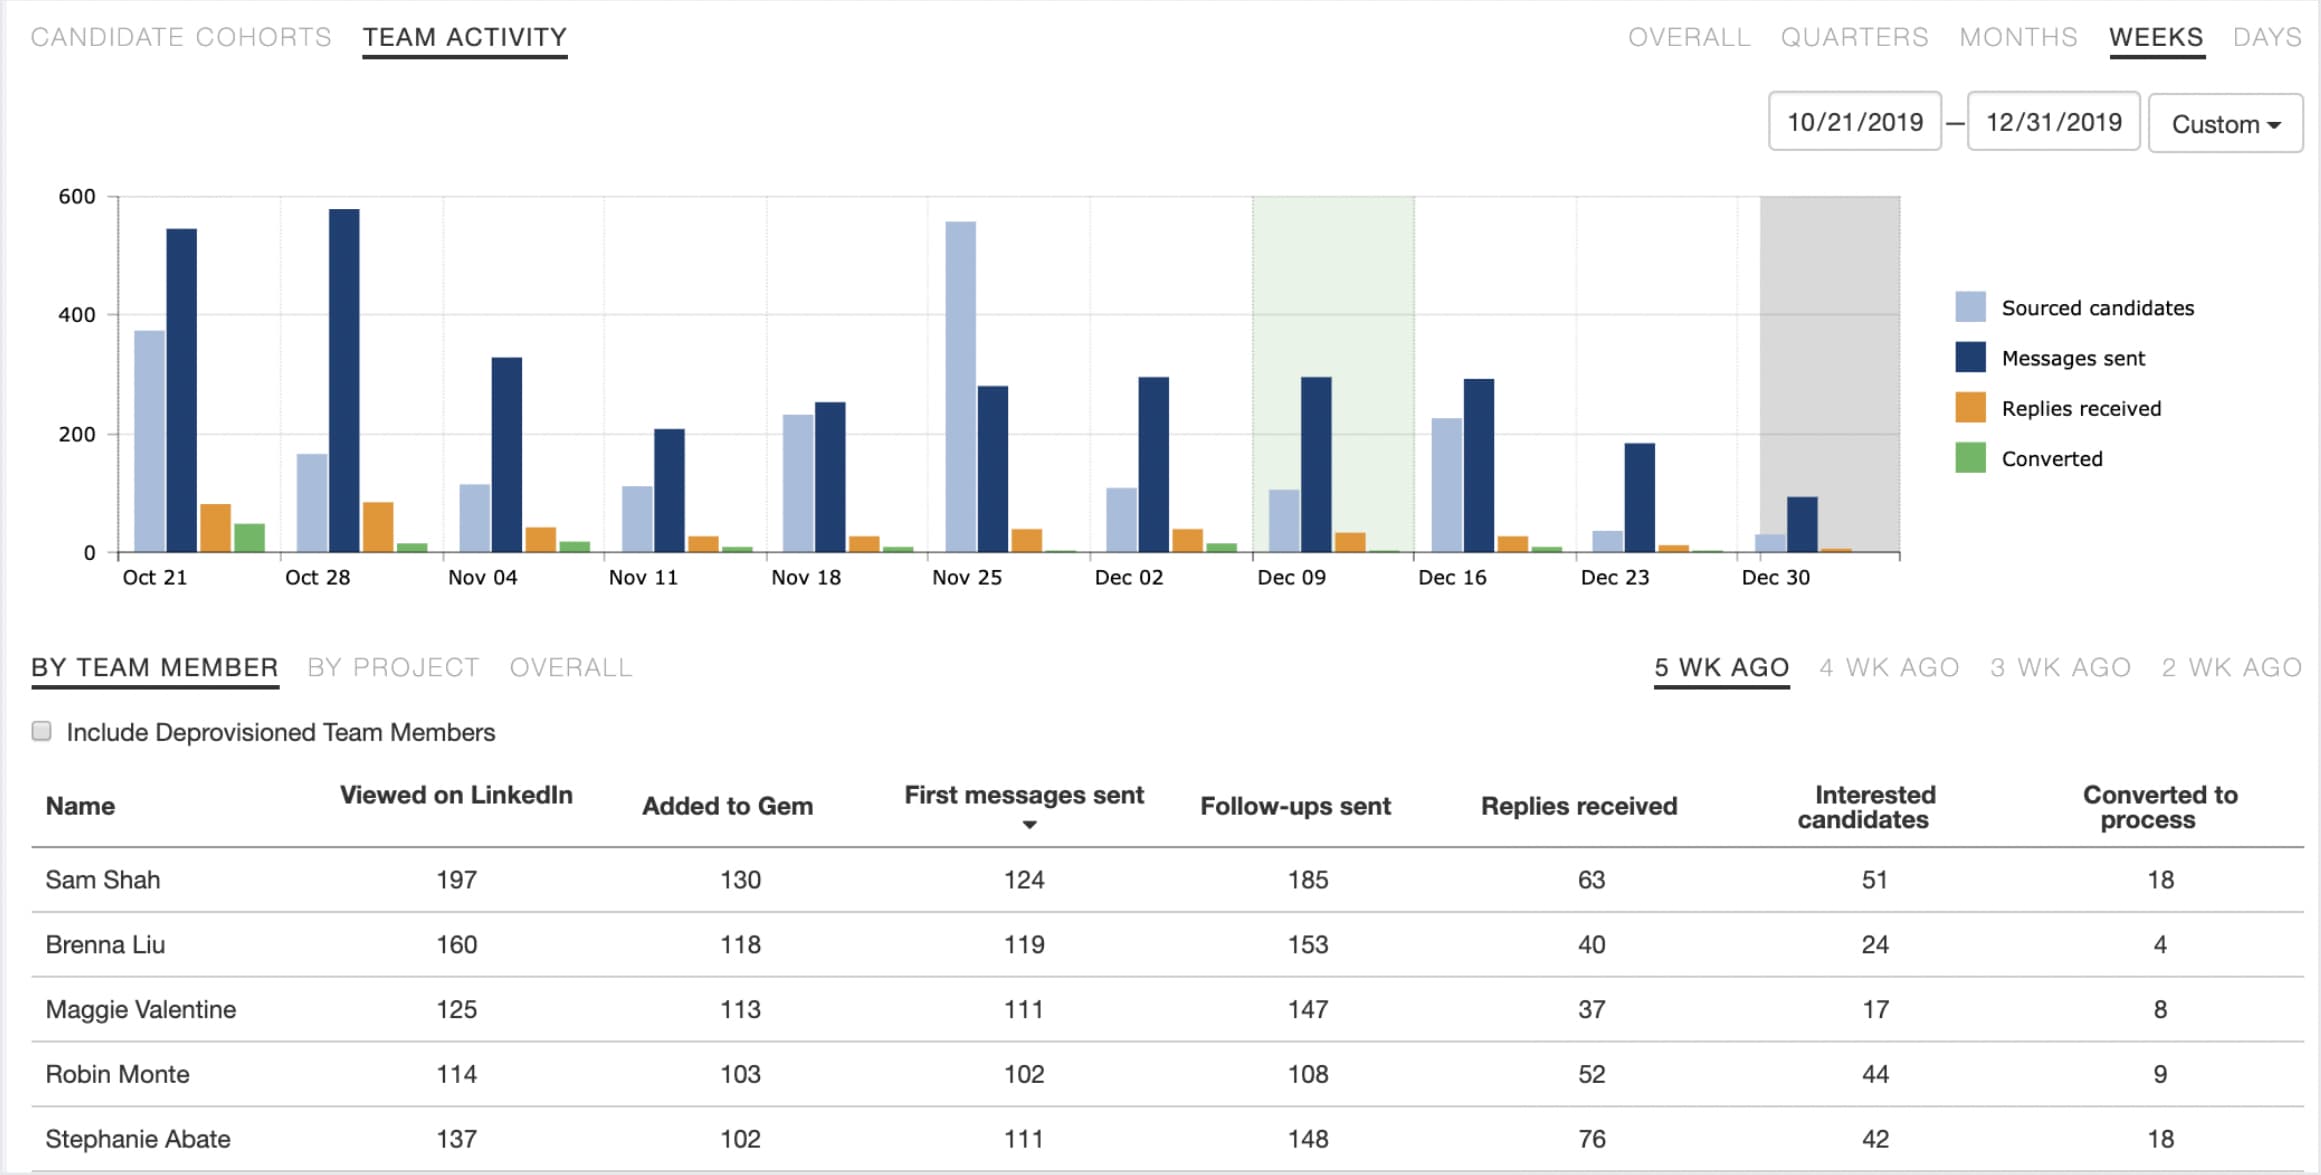
Task: Open the TEAM ACTIVITY tab
Action: (464, 37)
